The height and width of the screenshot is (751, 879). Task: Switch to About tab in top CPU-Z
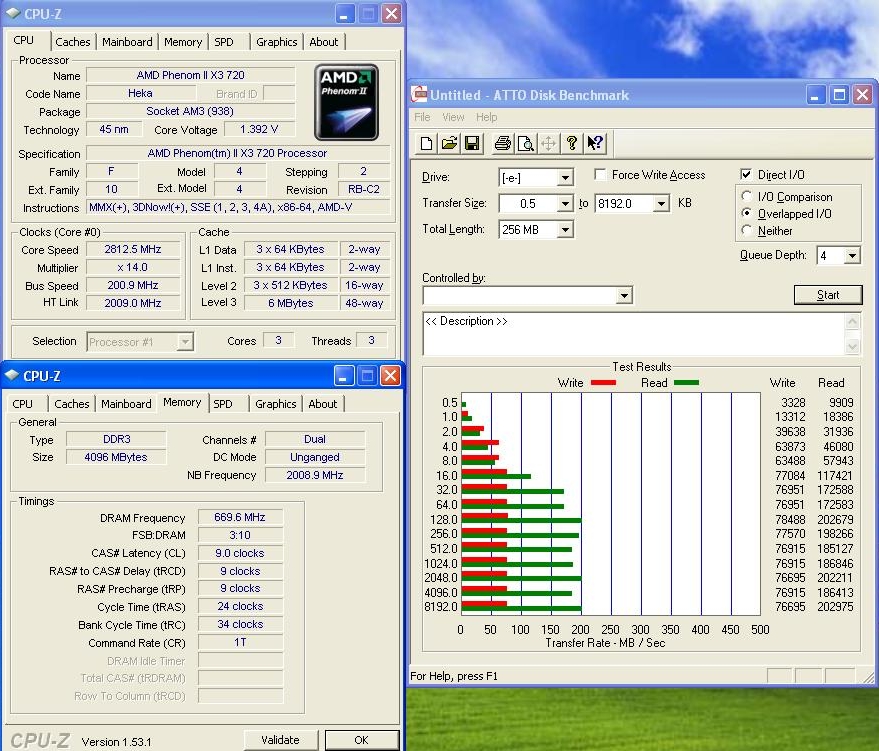pos(323,42)
